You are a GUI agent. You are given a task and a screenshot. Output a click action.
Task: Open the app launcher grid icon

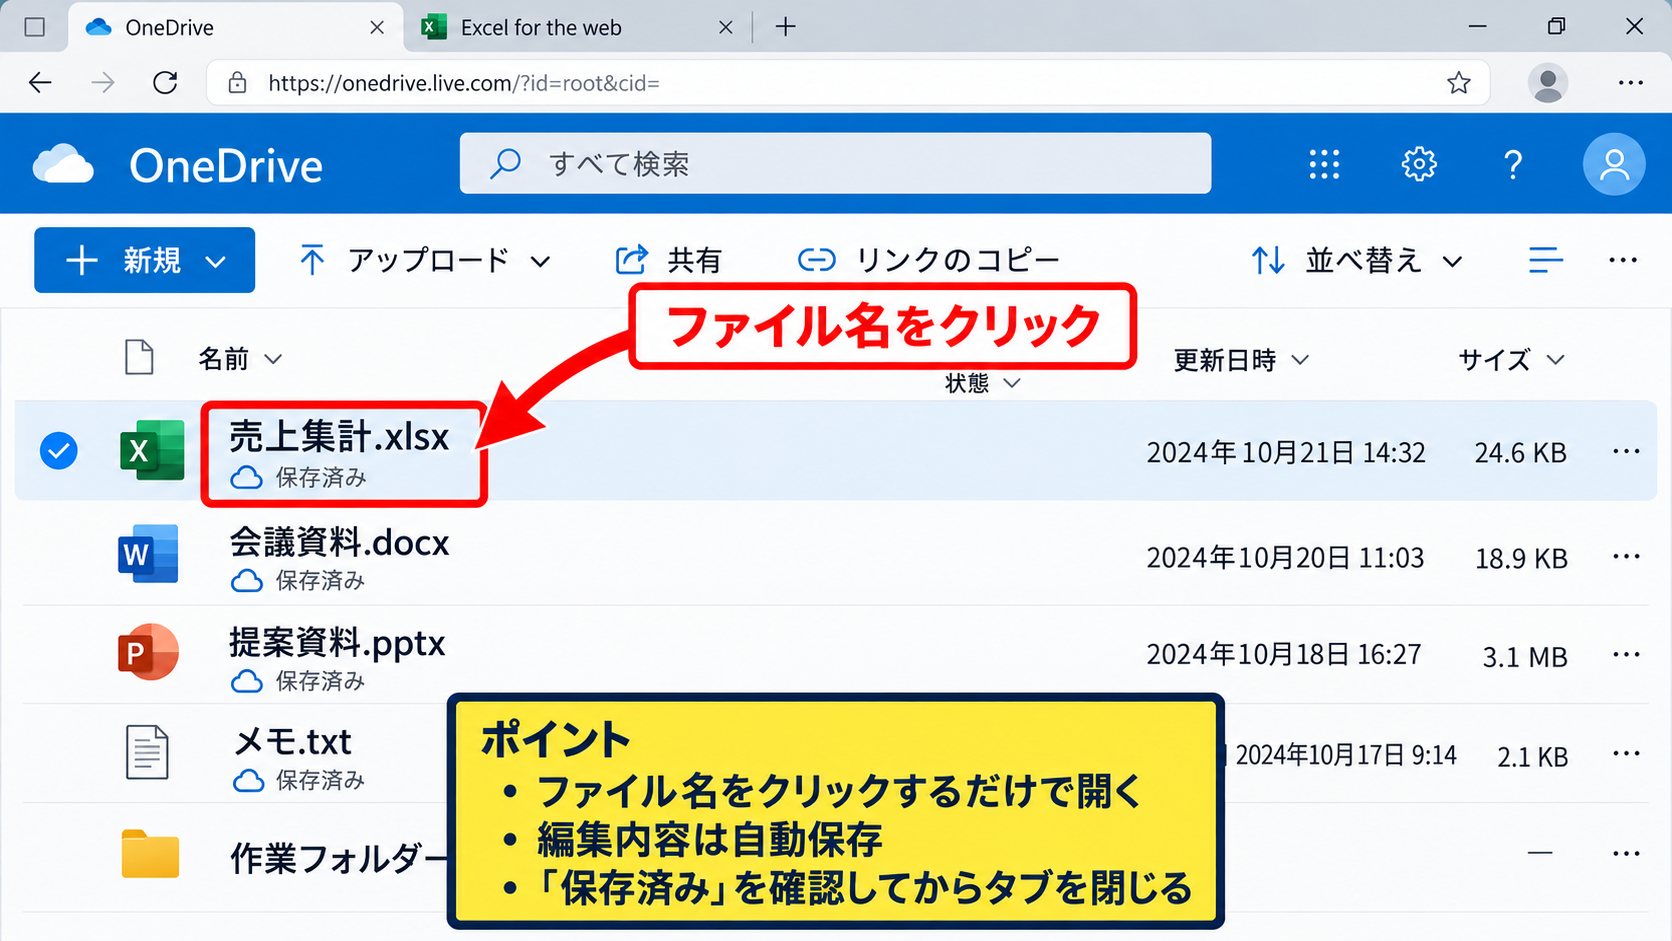(x=1324, y=164)
